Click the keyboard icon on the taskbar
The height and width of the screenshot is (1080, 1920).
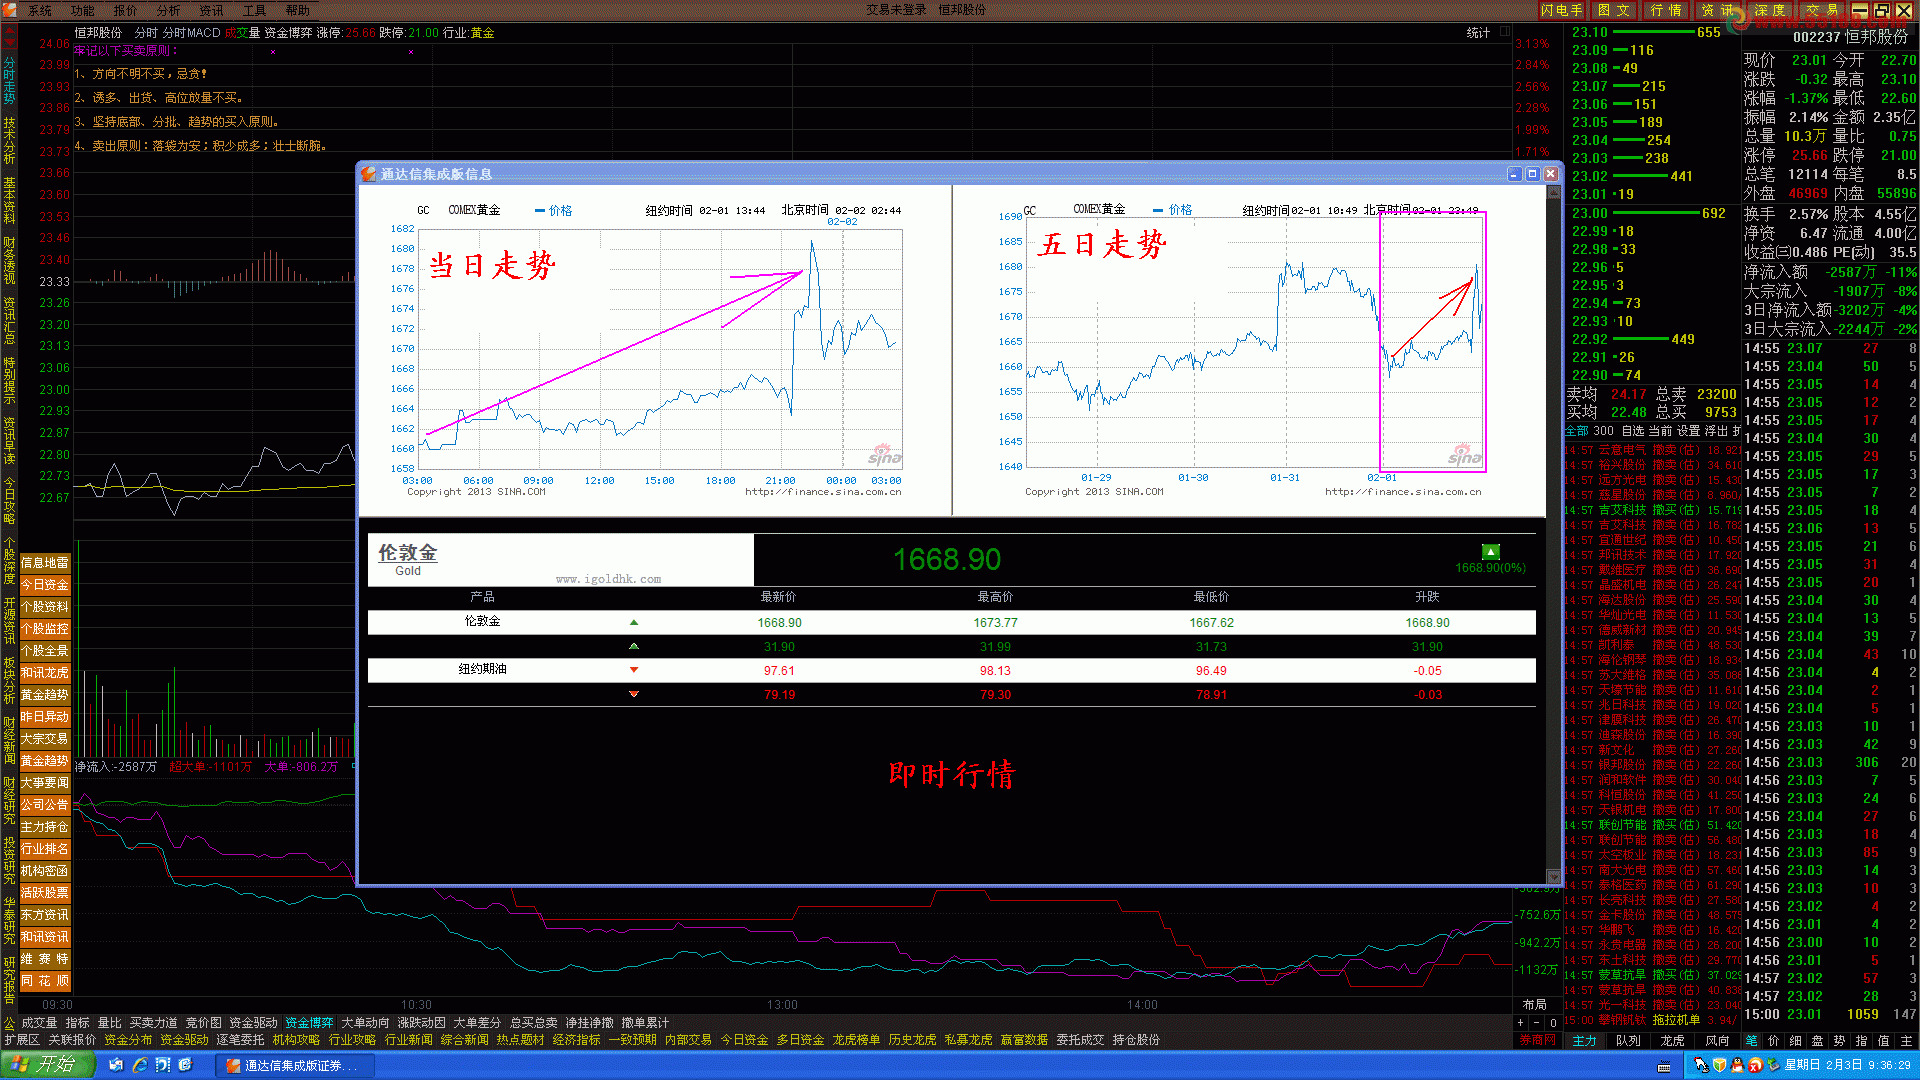[x=1664, y=1067]
